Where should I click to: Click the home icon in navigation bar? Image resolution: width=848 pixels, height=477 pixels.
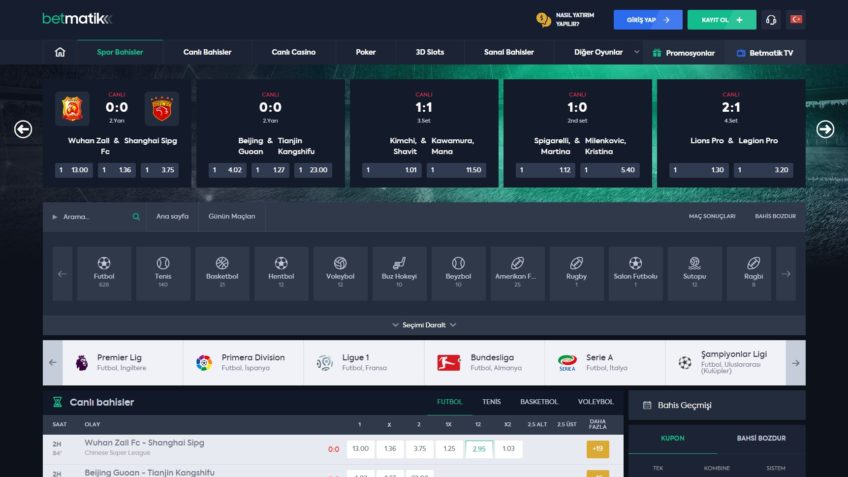click(x=60, y=52)
